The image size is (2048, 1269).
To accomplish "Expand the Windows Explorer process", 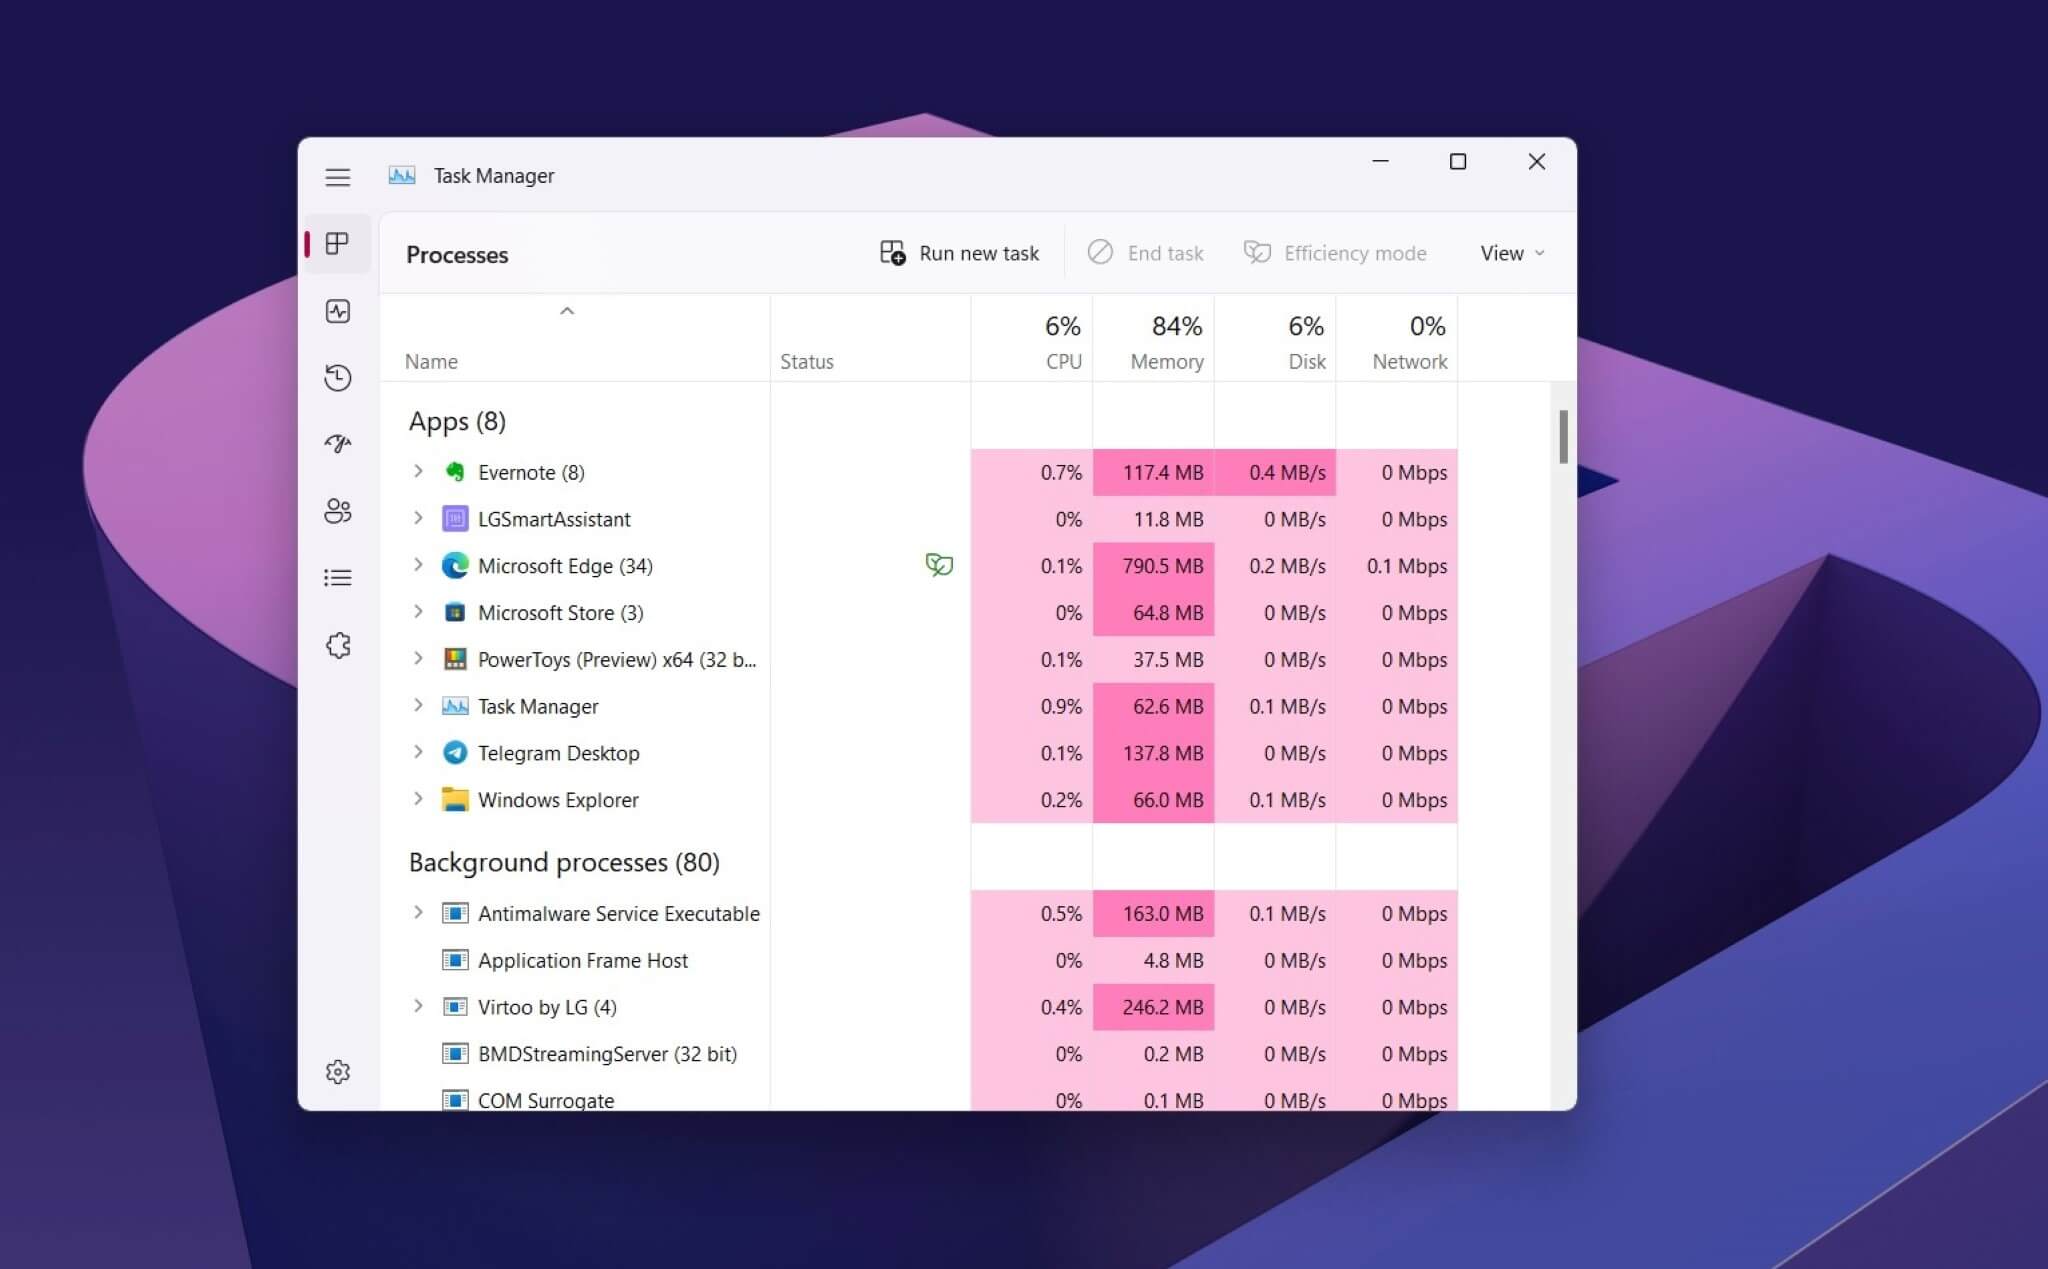I will tap(418, 798).
